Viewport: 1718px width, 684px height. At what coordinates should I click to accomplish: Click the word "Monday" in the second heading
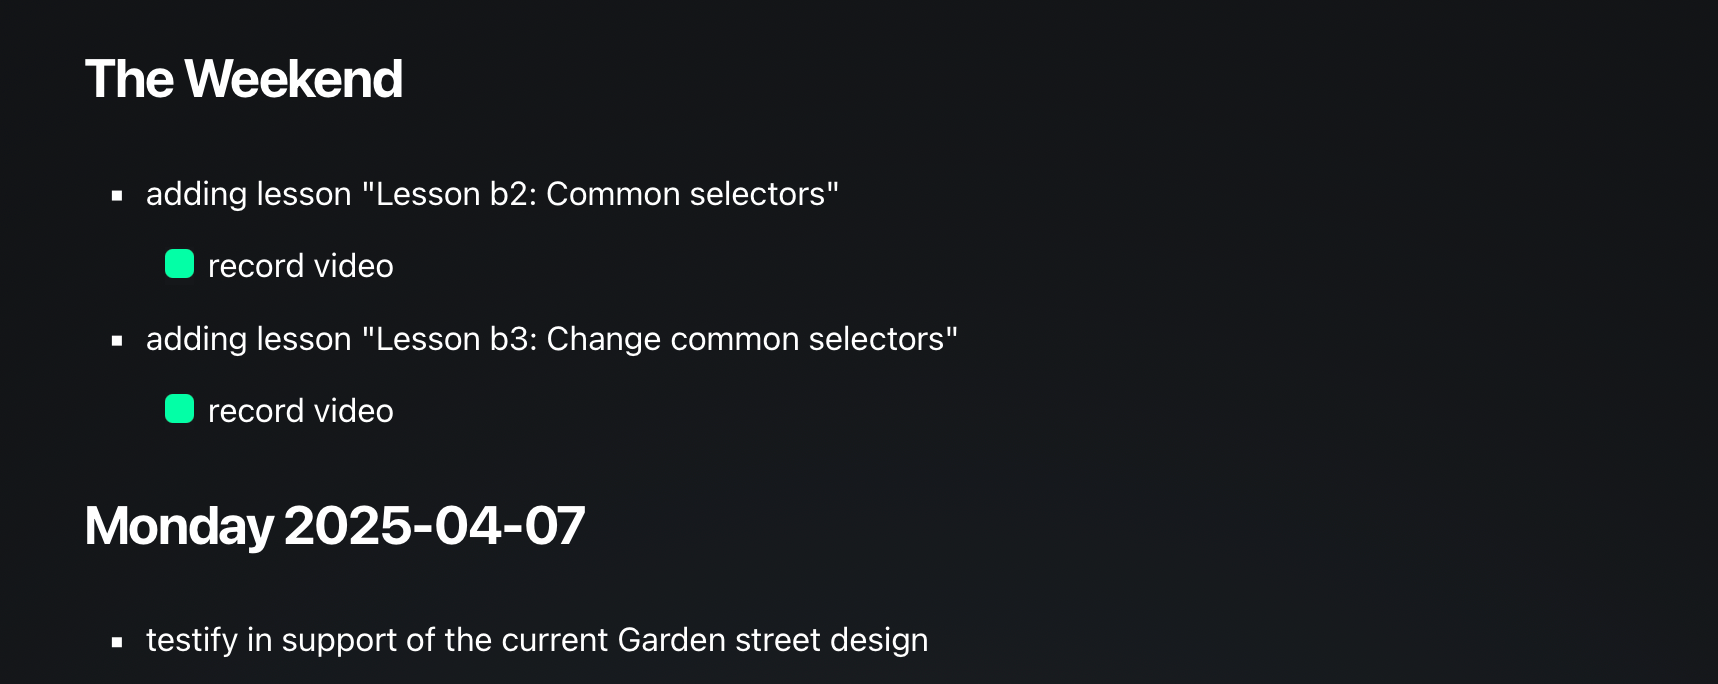(x=179, y=527)
